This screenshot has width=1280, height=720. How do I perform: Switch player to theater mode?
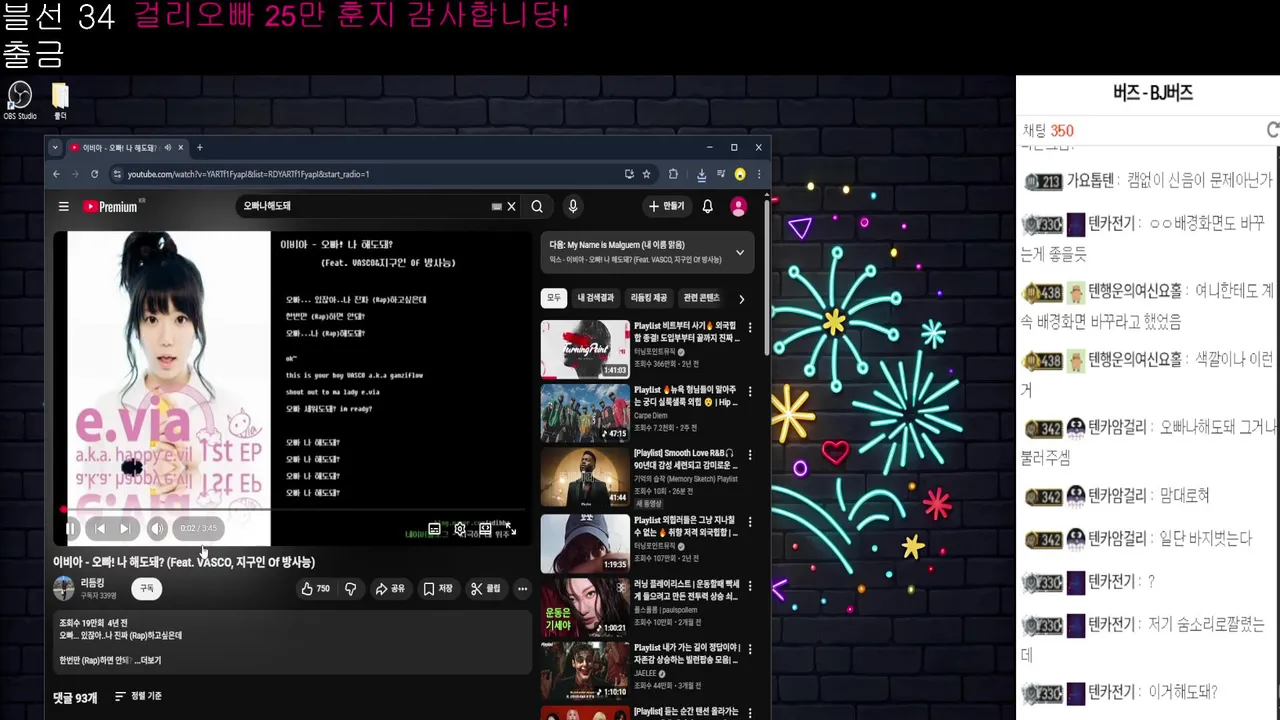tap(486, 529)
